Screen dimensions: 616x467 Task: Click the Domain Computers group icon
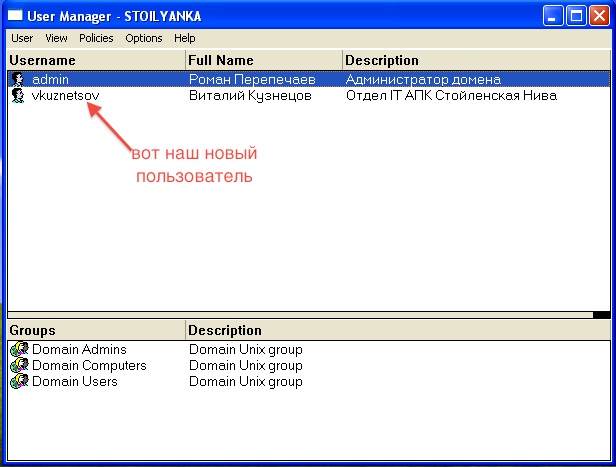(18, 366)
